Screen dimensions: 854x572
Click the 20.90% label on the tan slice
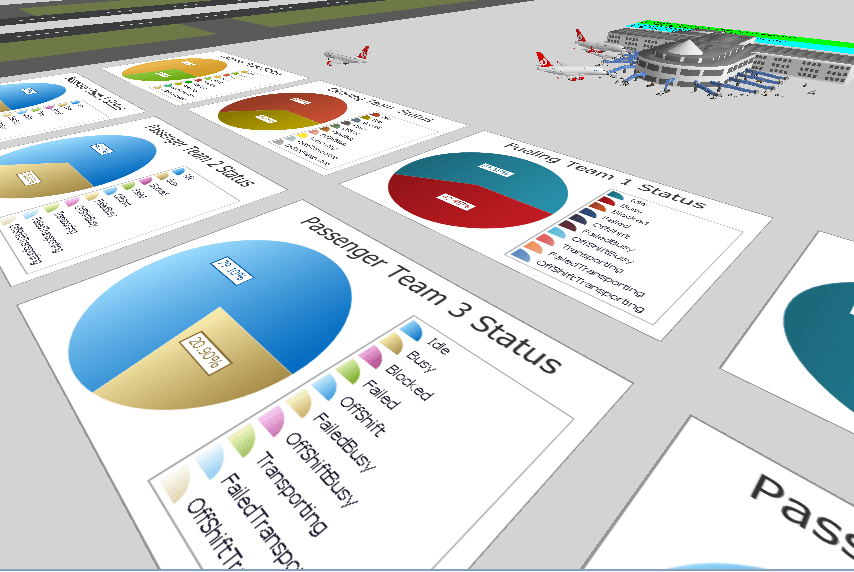199,350
